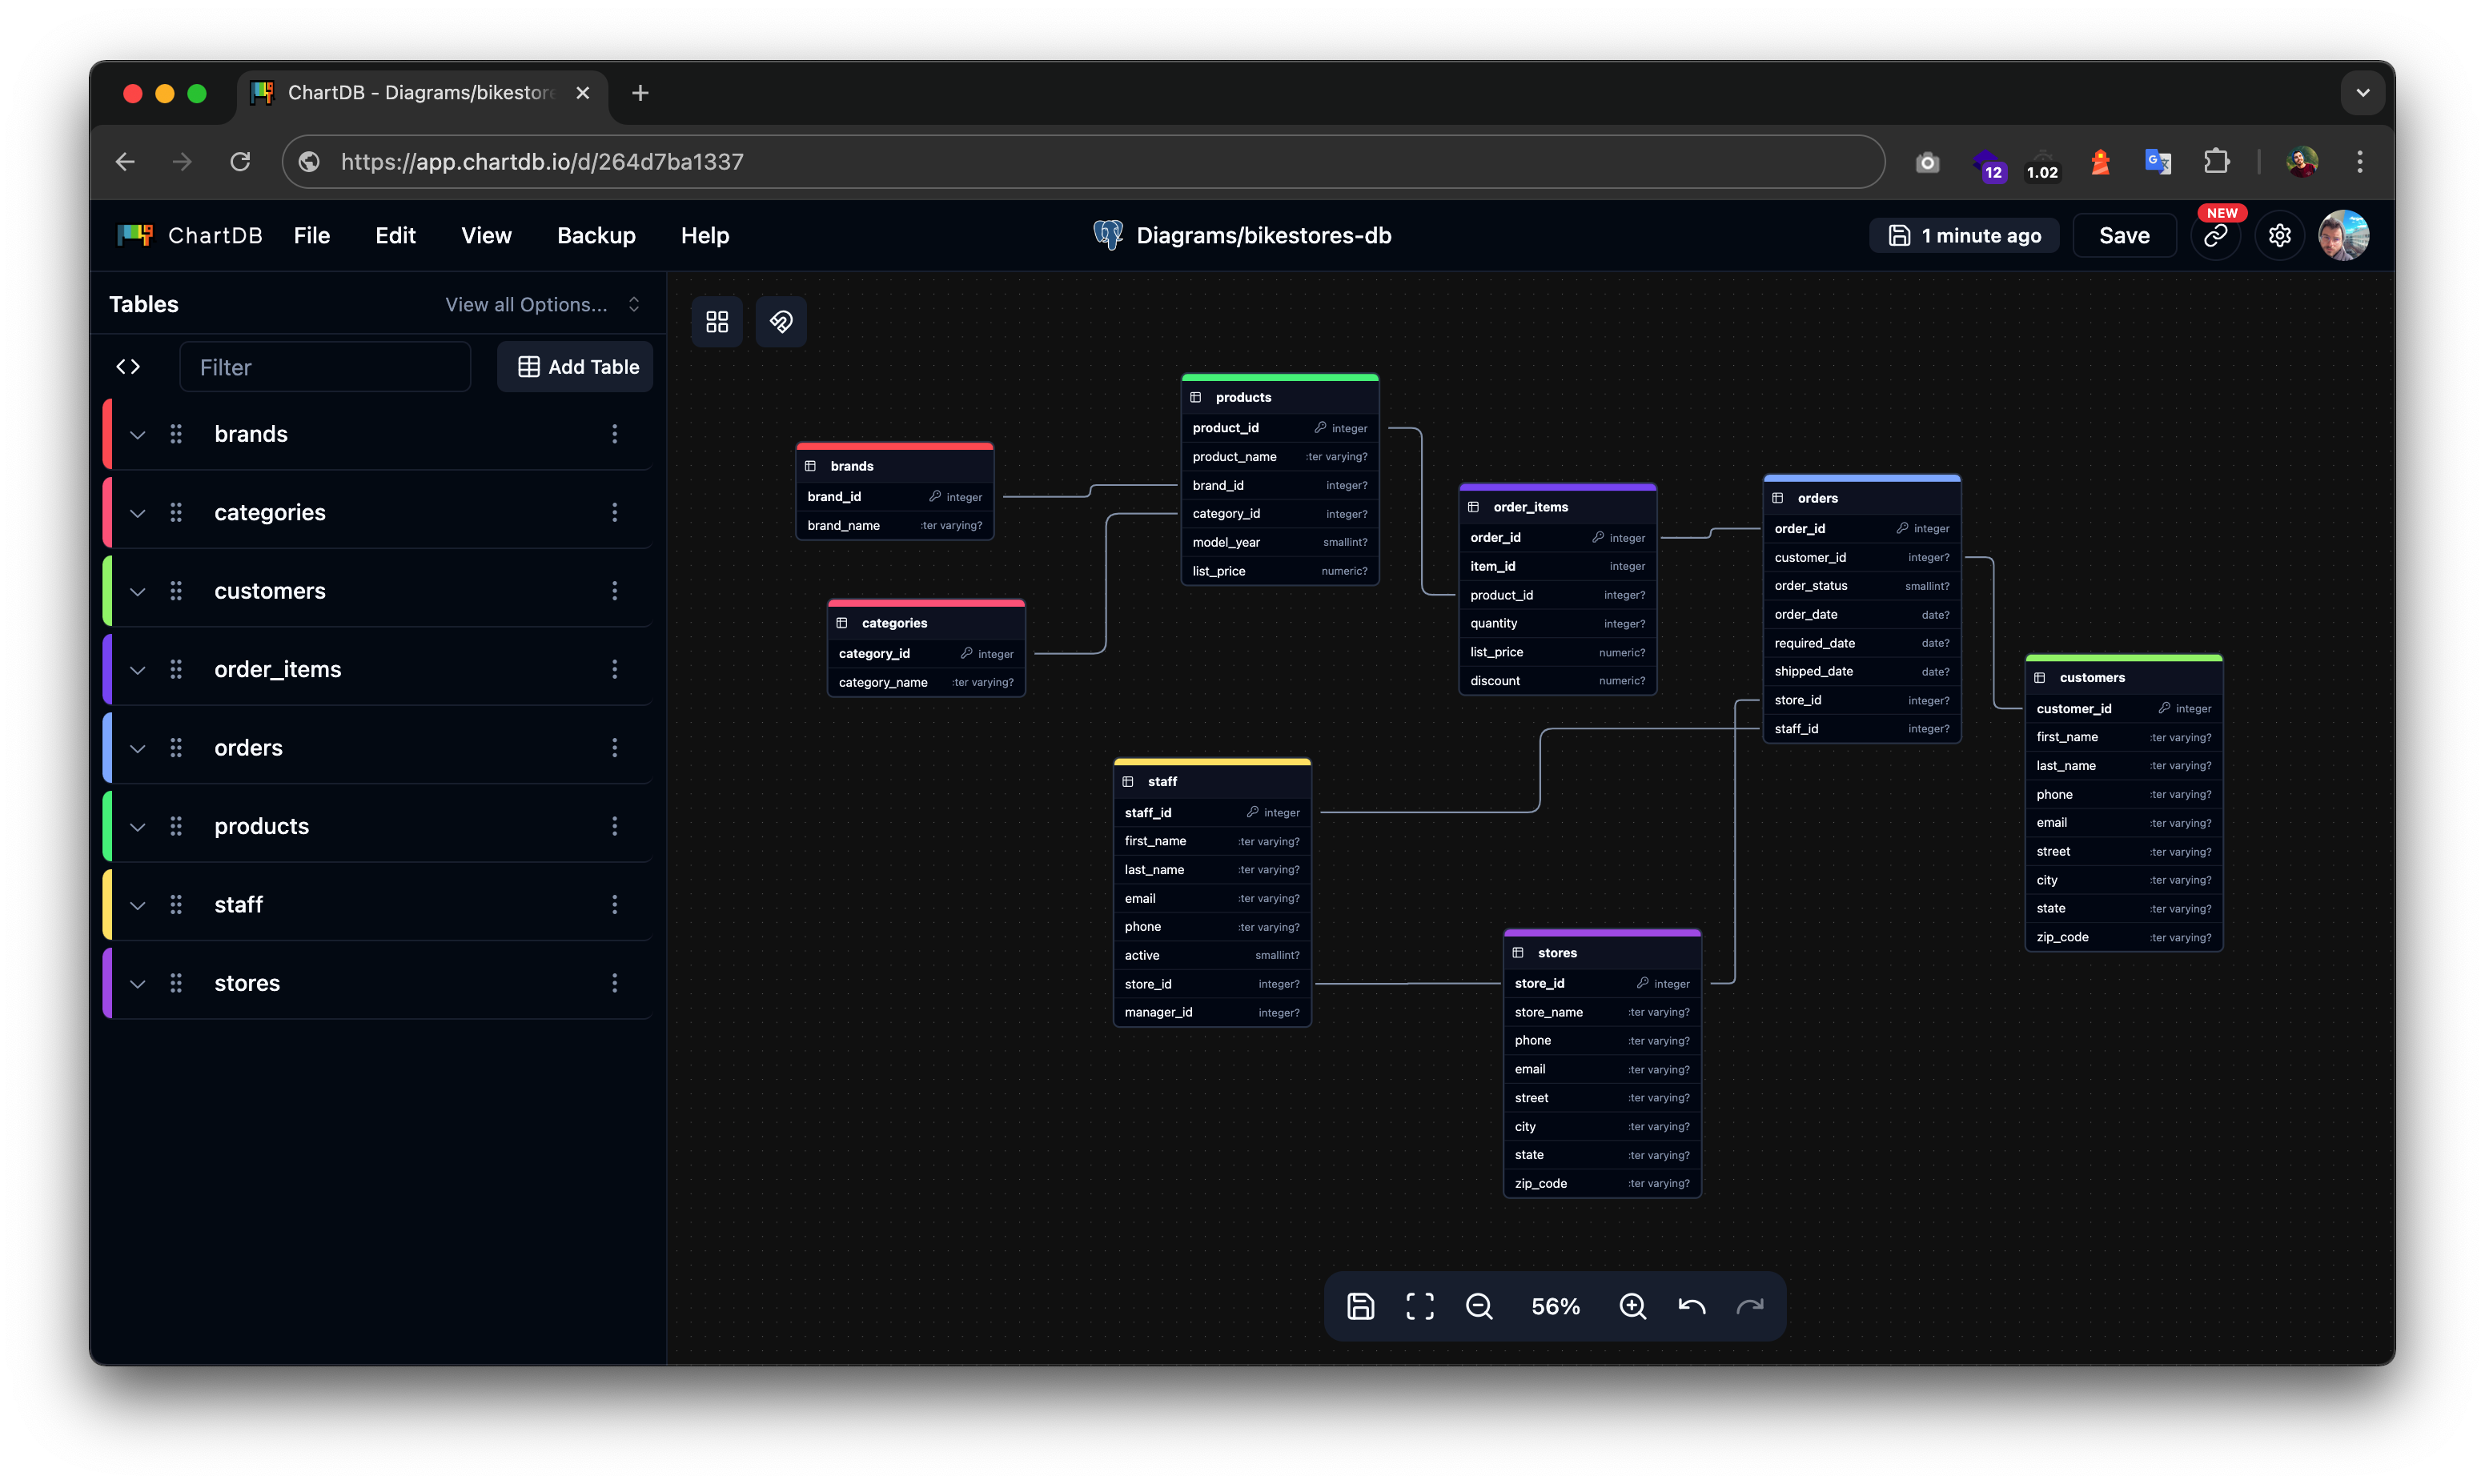This screenshot has height=1484, width=2485.
Task: Click the save disk icon in the bottom toolbar
Action: tap(1360, 1306)
